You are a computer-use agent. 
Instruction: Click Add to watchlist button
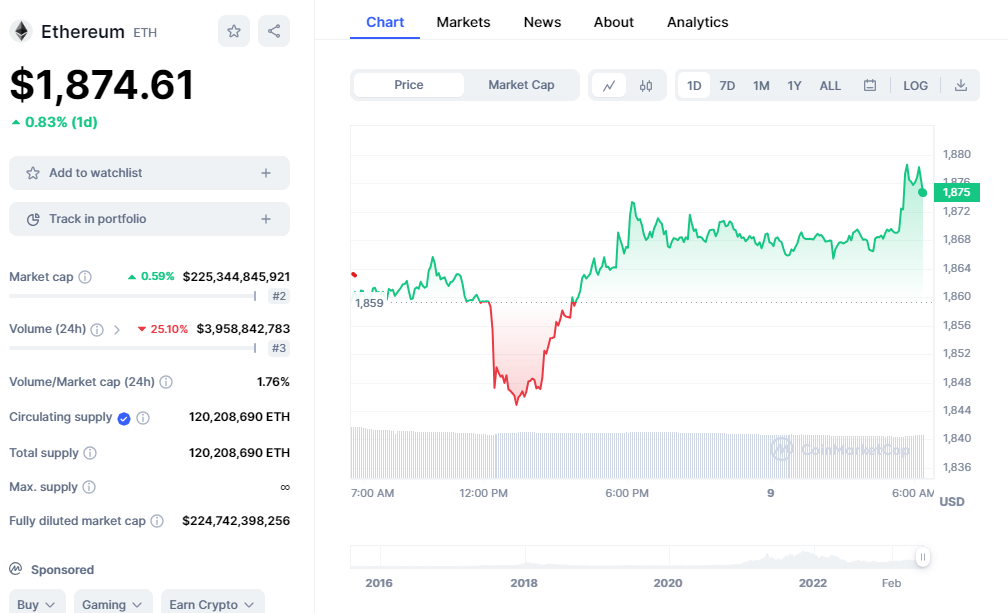(149, 173)
